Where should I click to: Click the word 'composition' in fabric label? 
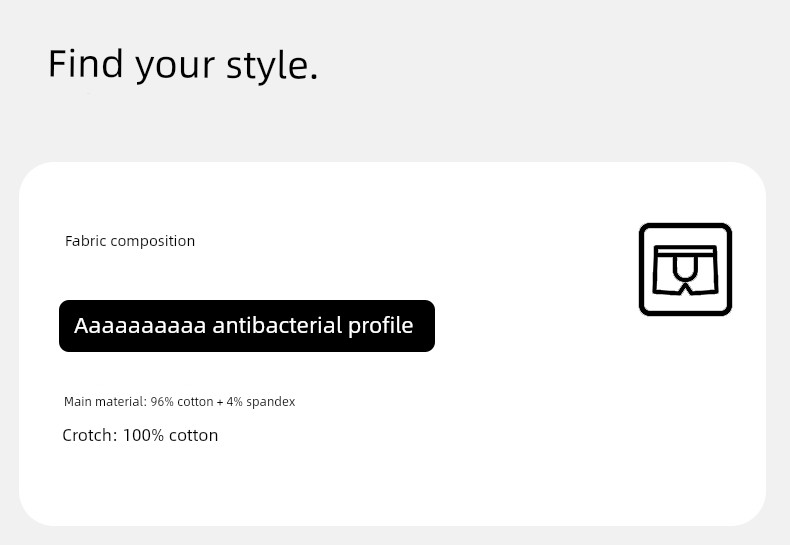152,241
